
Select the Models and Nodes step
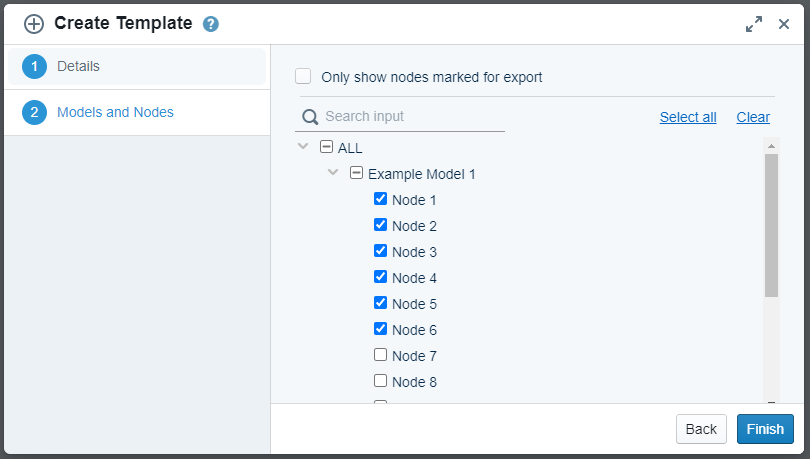[x=115, y=112]
